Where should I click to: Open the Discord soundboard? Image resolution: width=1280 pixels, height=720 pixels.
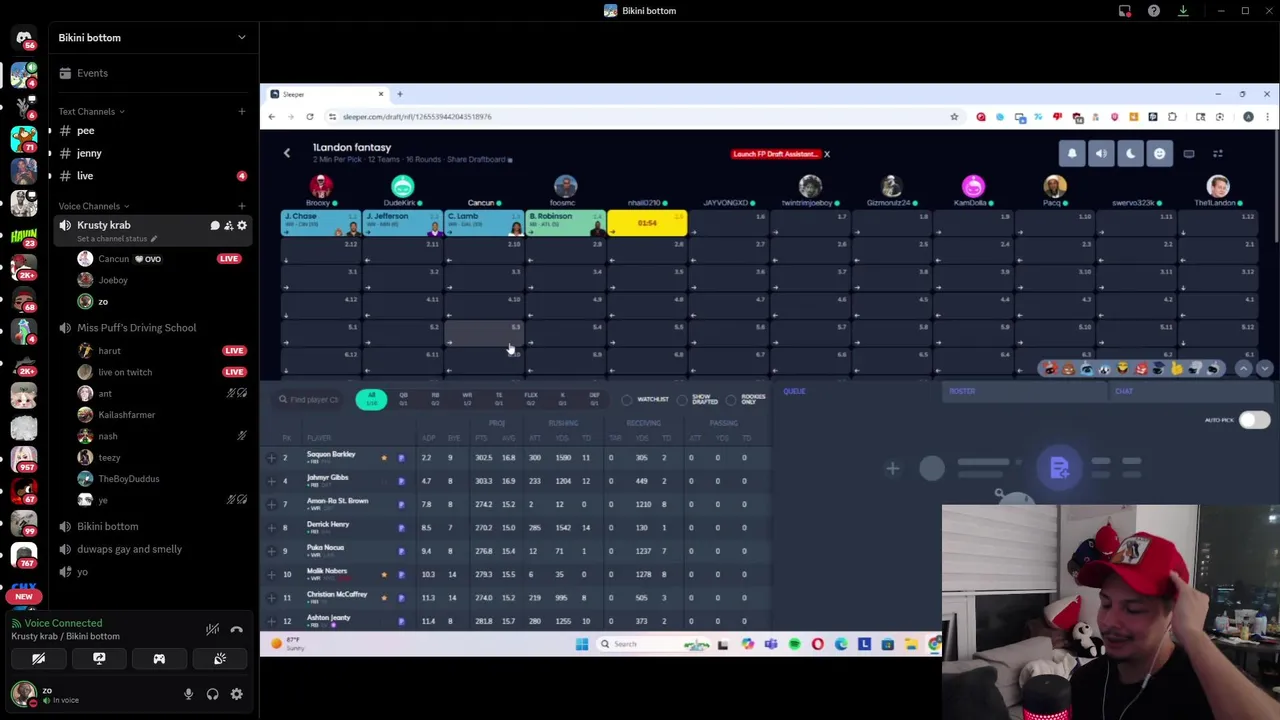pos(220,659)
